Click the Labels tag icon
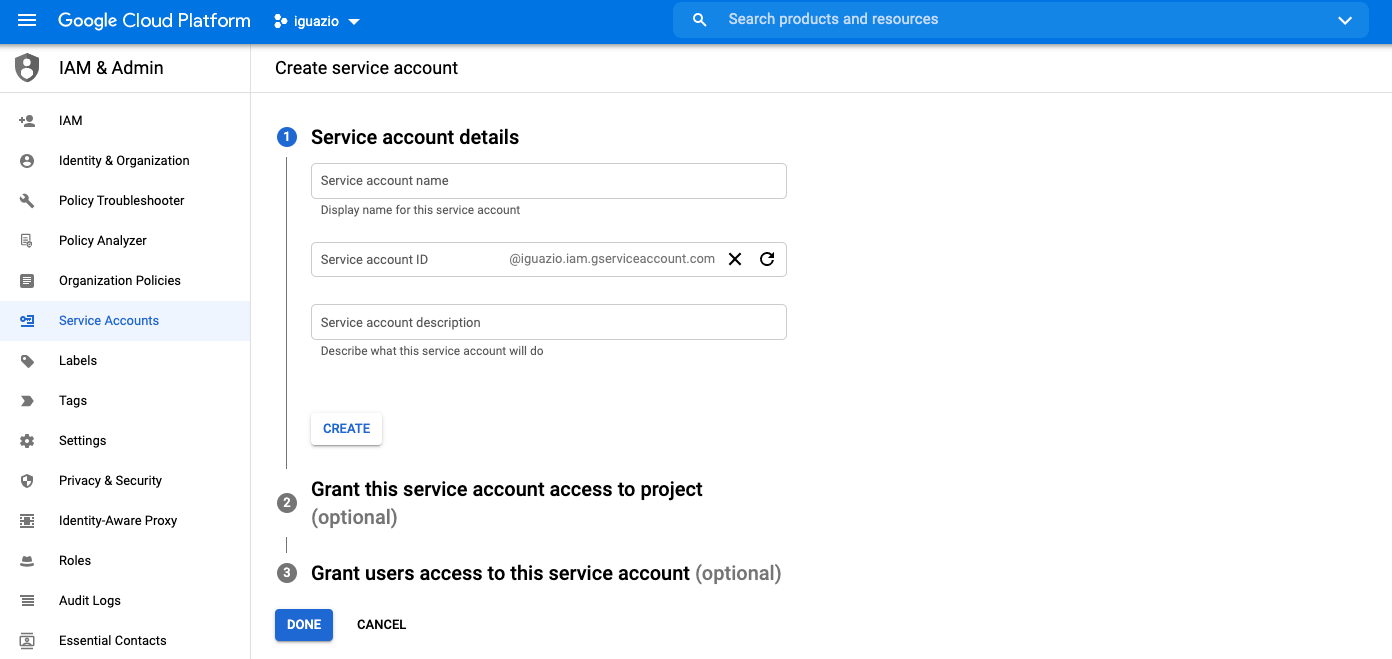This screenshot has height=659, width=1392. coord(27,361)
